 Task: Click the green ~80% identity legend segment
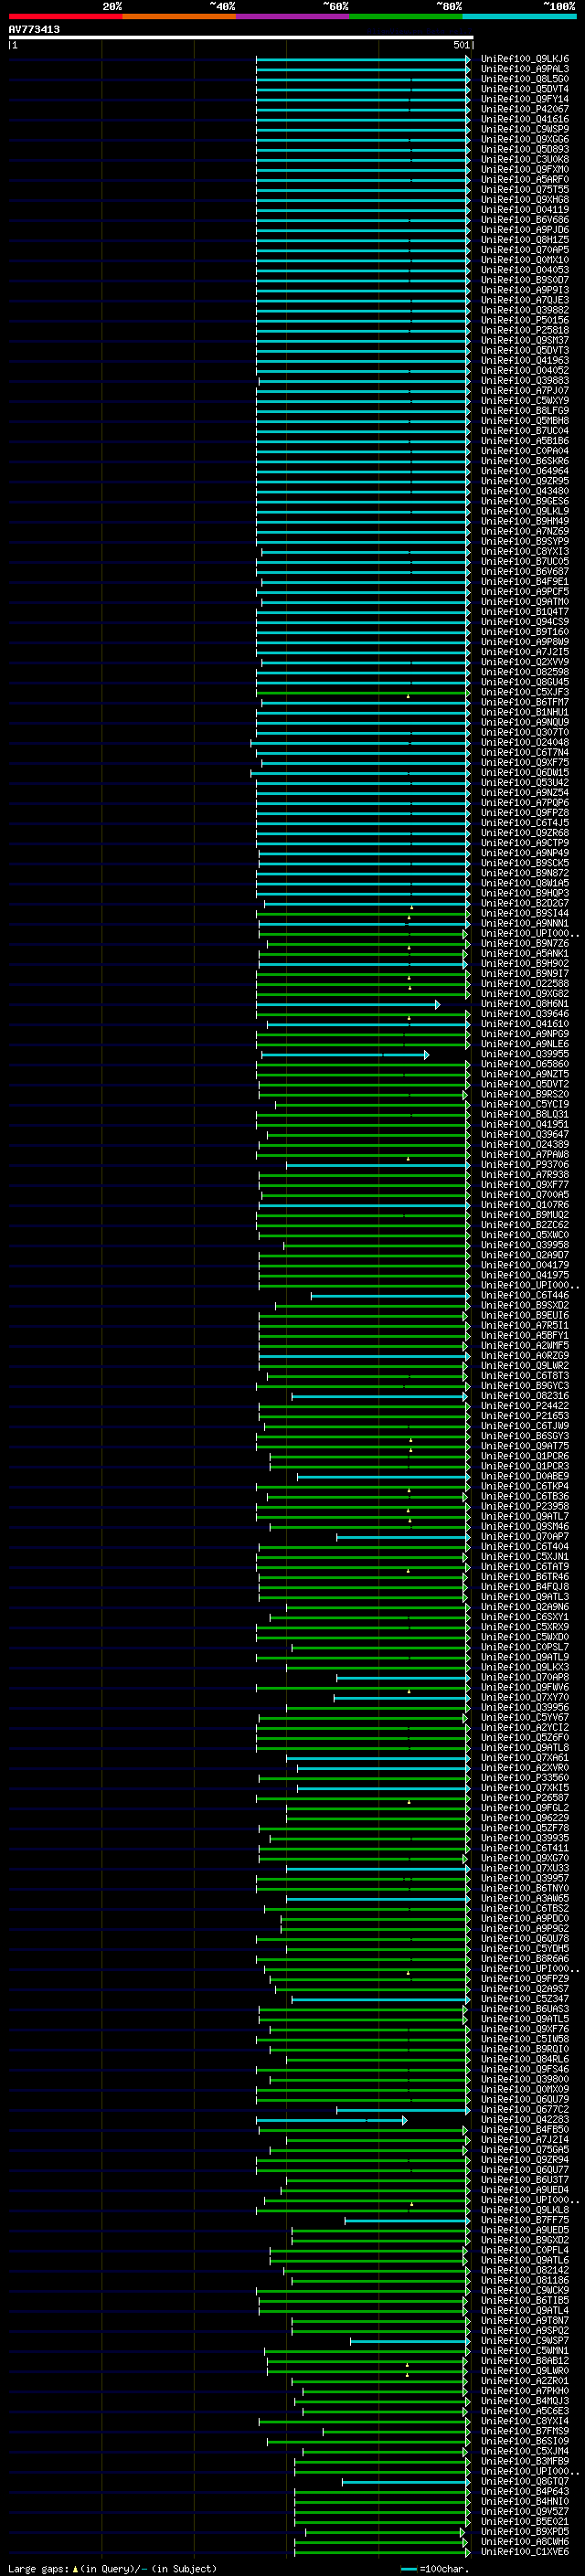tap(406, 16)
